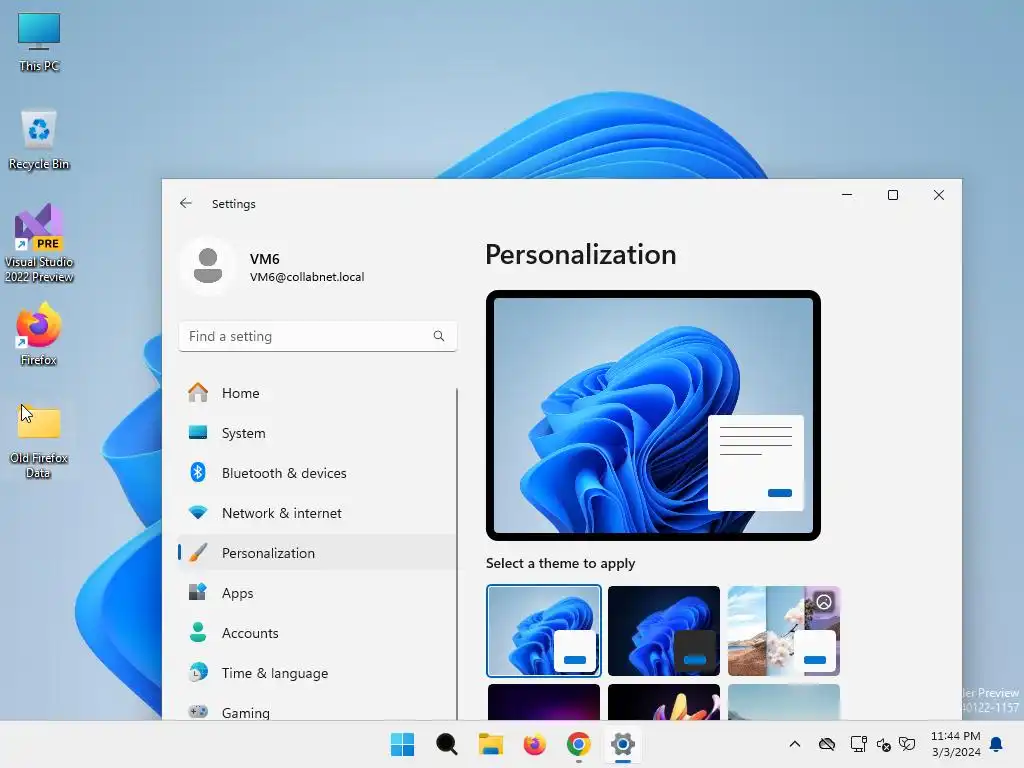Click the desktop preview image
Viewport: 1024px width, 768px height.
coord(653,415)
